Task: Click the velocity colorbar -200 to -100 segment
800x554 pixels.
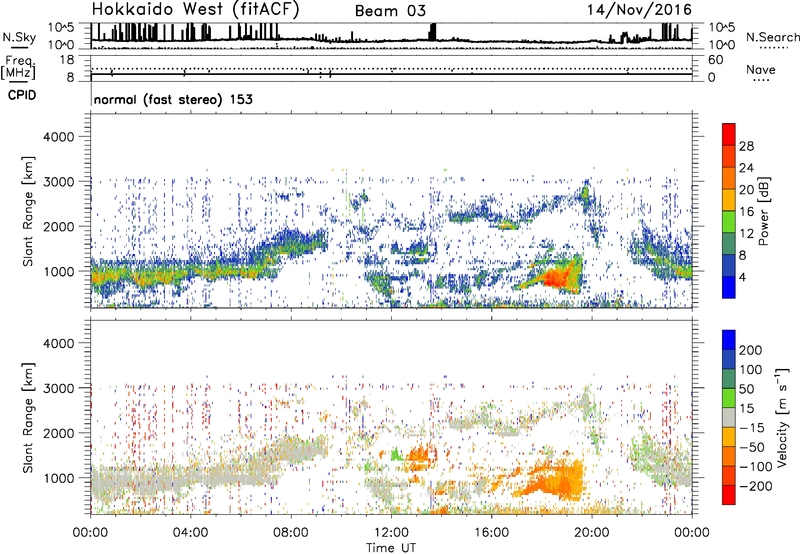Action: (x=729, y=475)
